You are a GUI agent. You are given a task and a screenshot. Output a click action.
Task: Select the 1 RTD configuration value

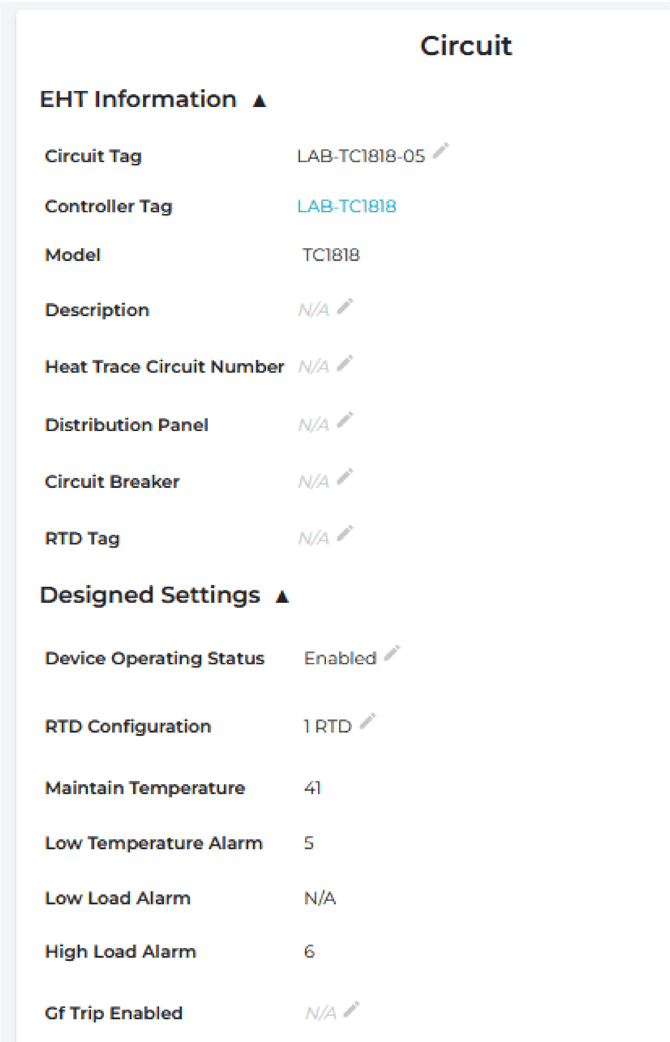click(x=328, y=727)
